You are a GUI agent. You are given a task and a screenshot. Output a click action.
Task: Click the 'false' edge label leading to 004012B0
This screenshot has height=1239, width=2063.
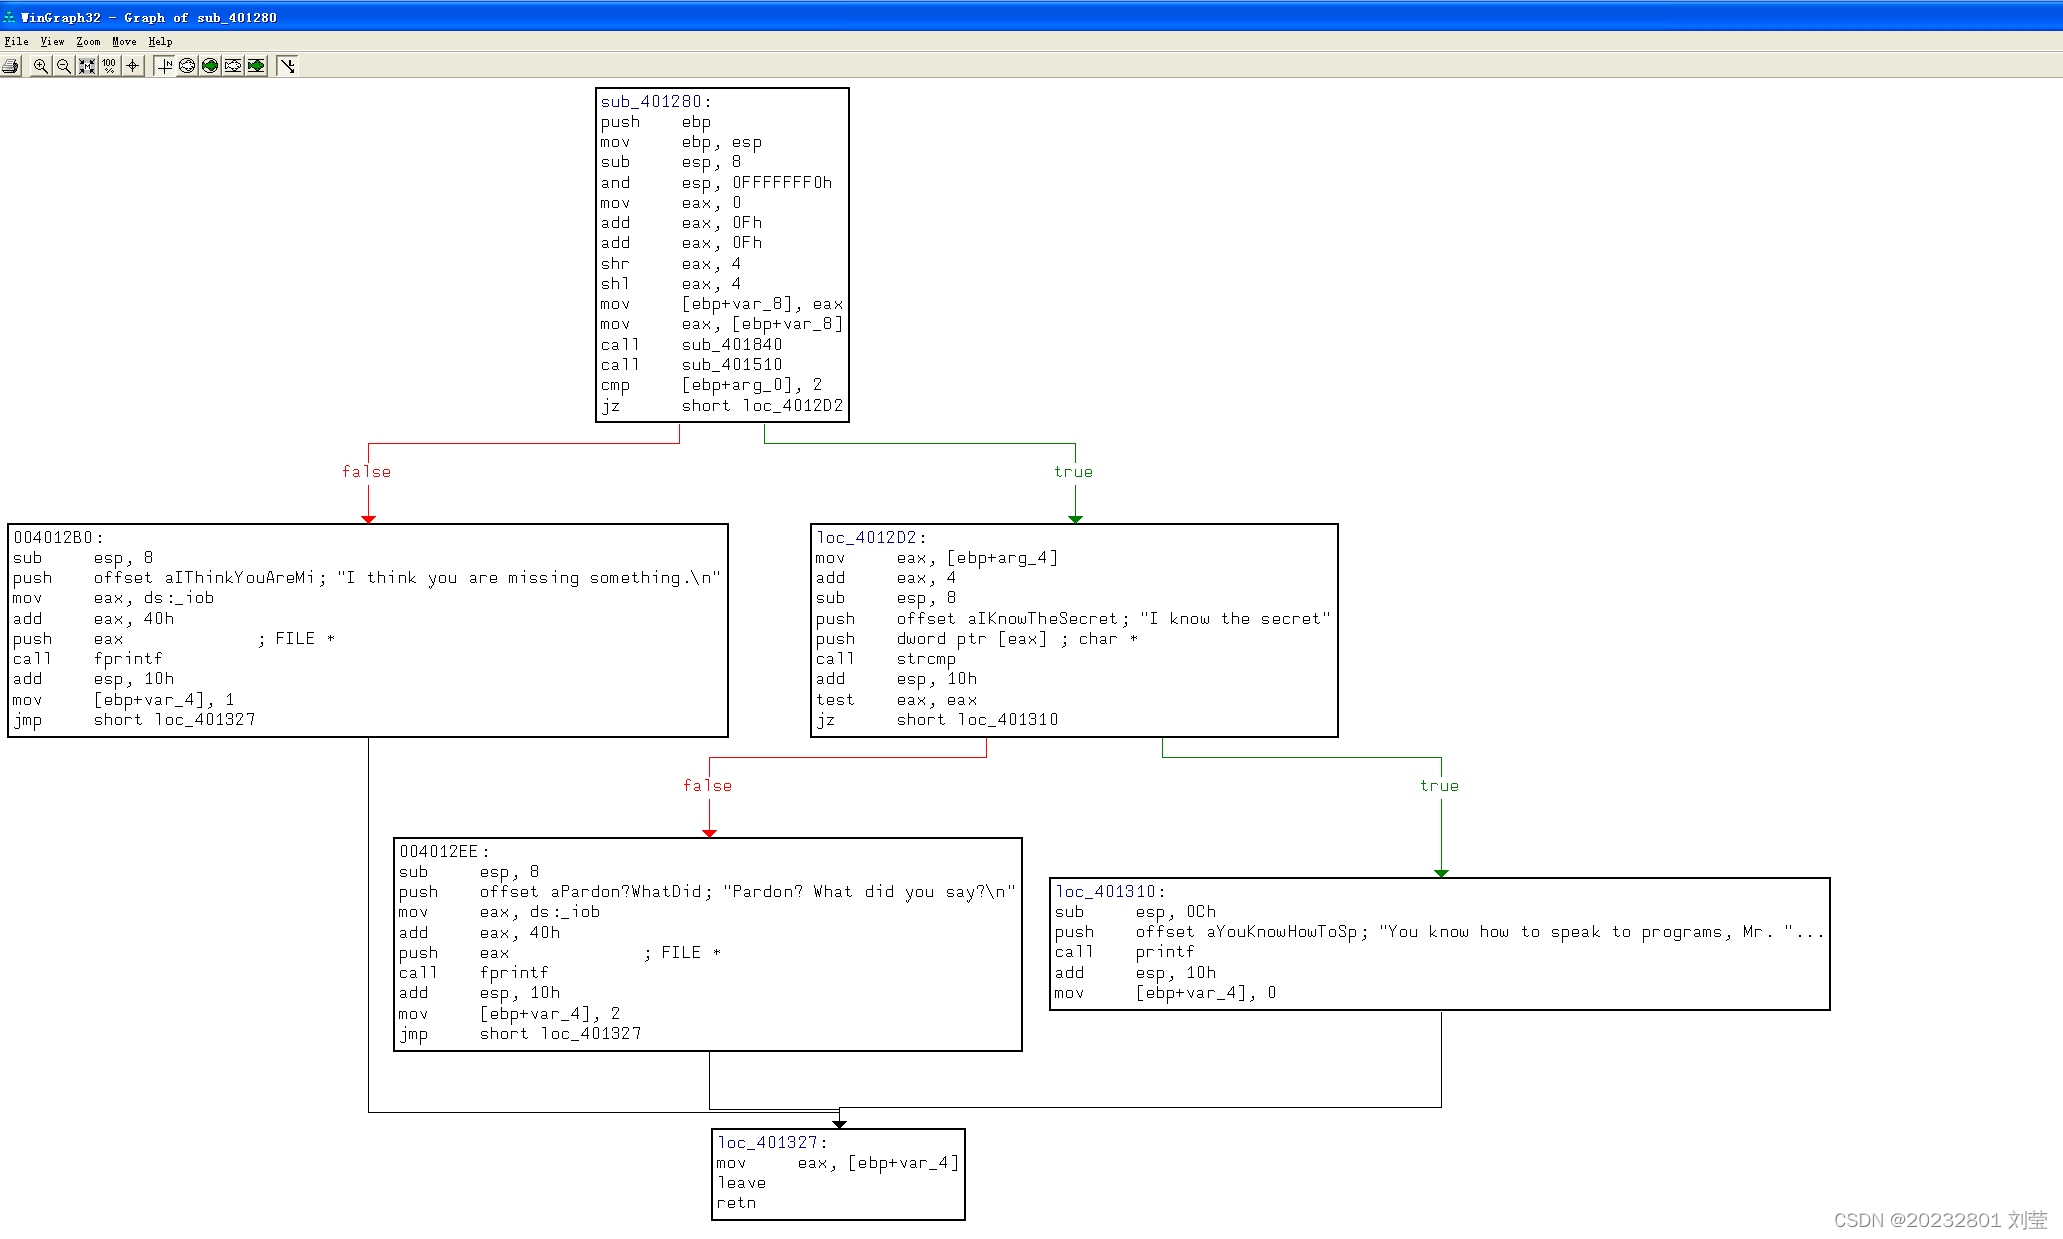click(x=366, y=472)
